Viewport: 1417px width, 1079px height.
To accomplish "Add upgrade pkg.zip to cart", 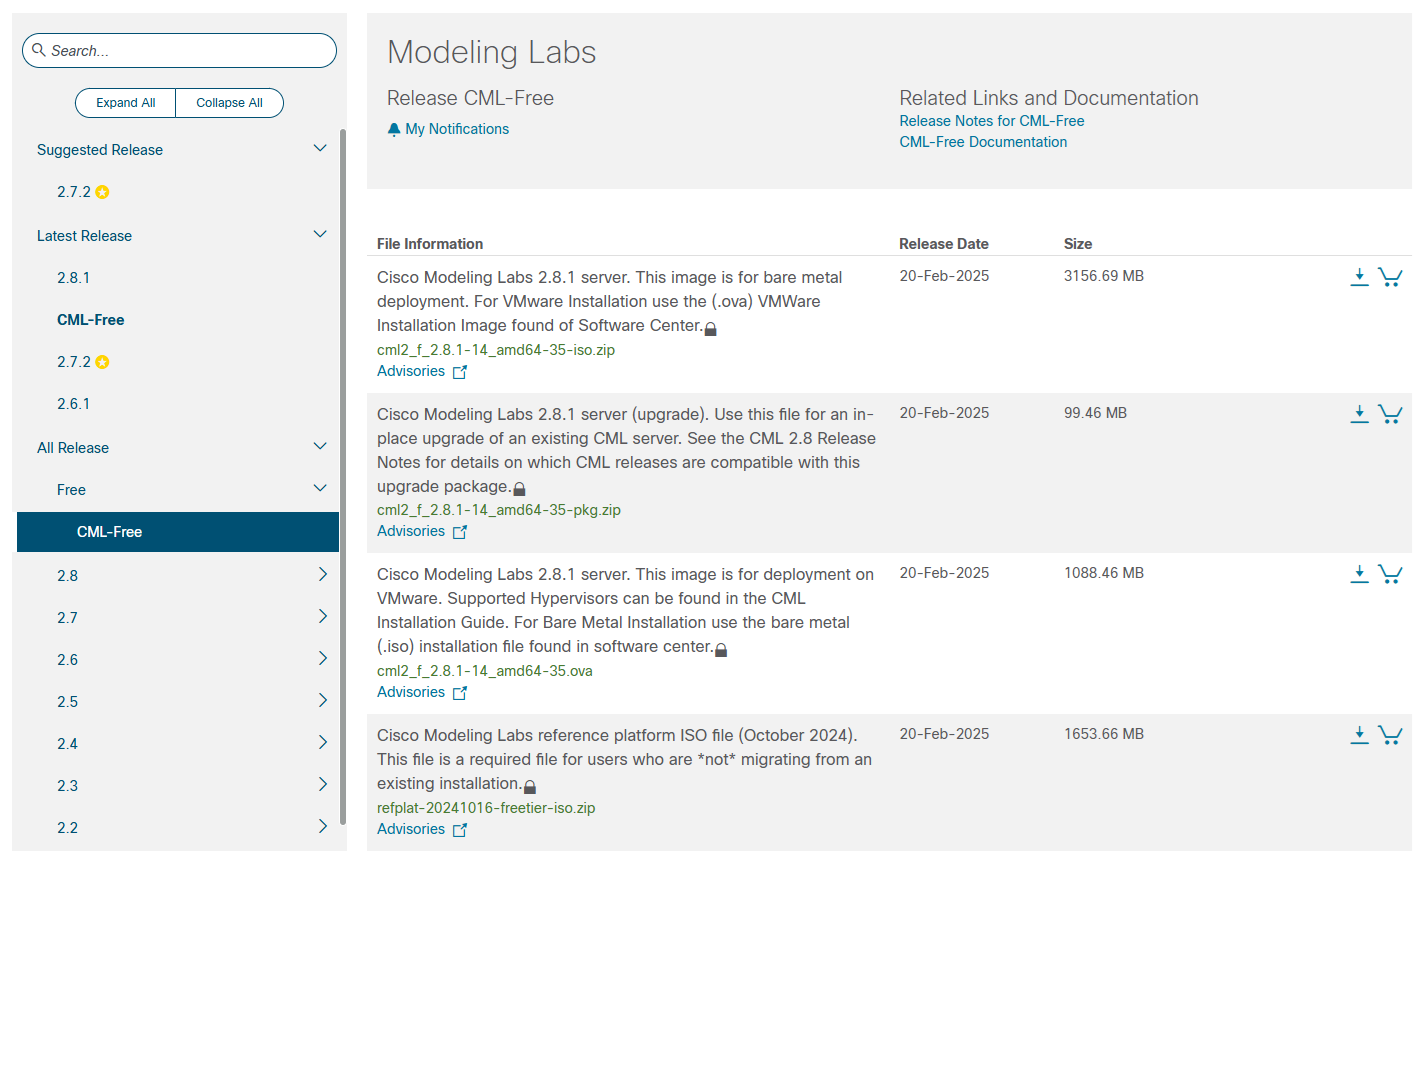I will point(1390,414).
